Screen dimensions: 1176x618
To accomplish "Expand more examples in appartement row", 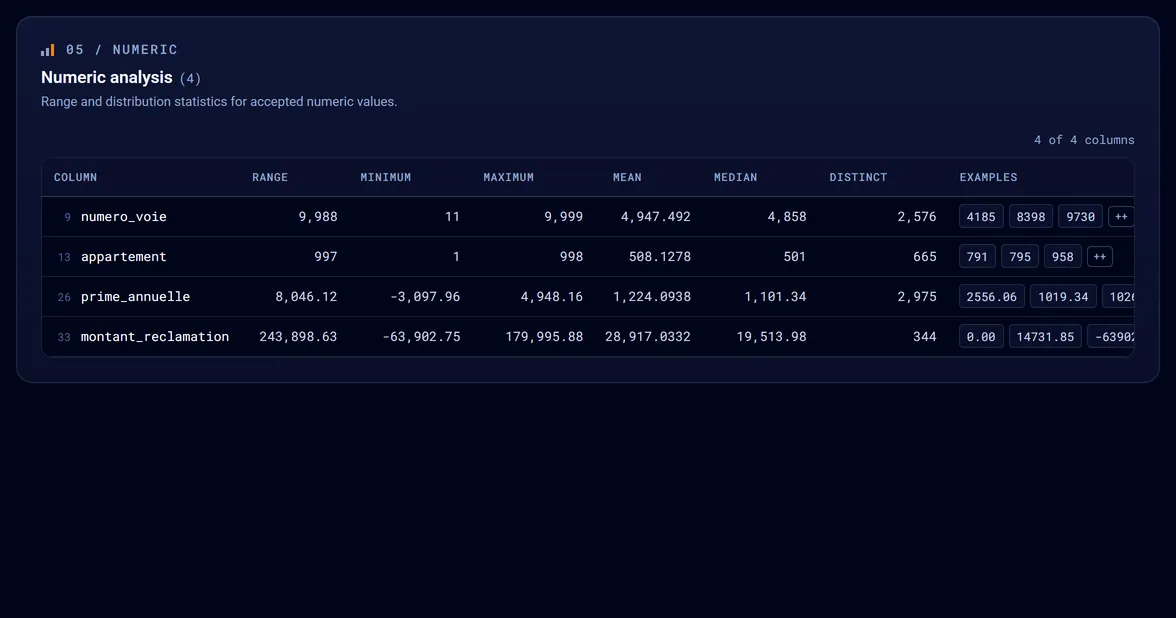I will click(x=1099, y=256).
